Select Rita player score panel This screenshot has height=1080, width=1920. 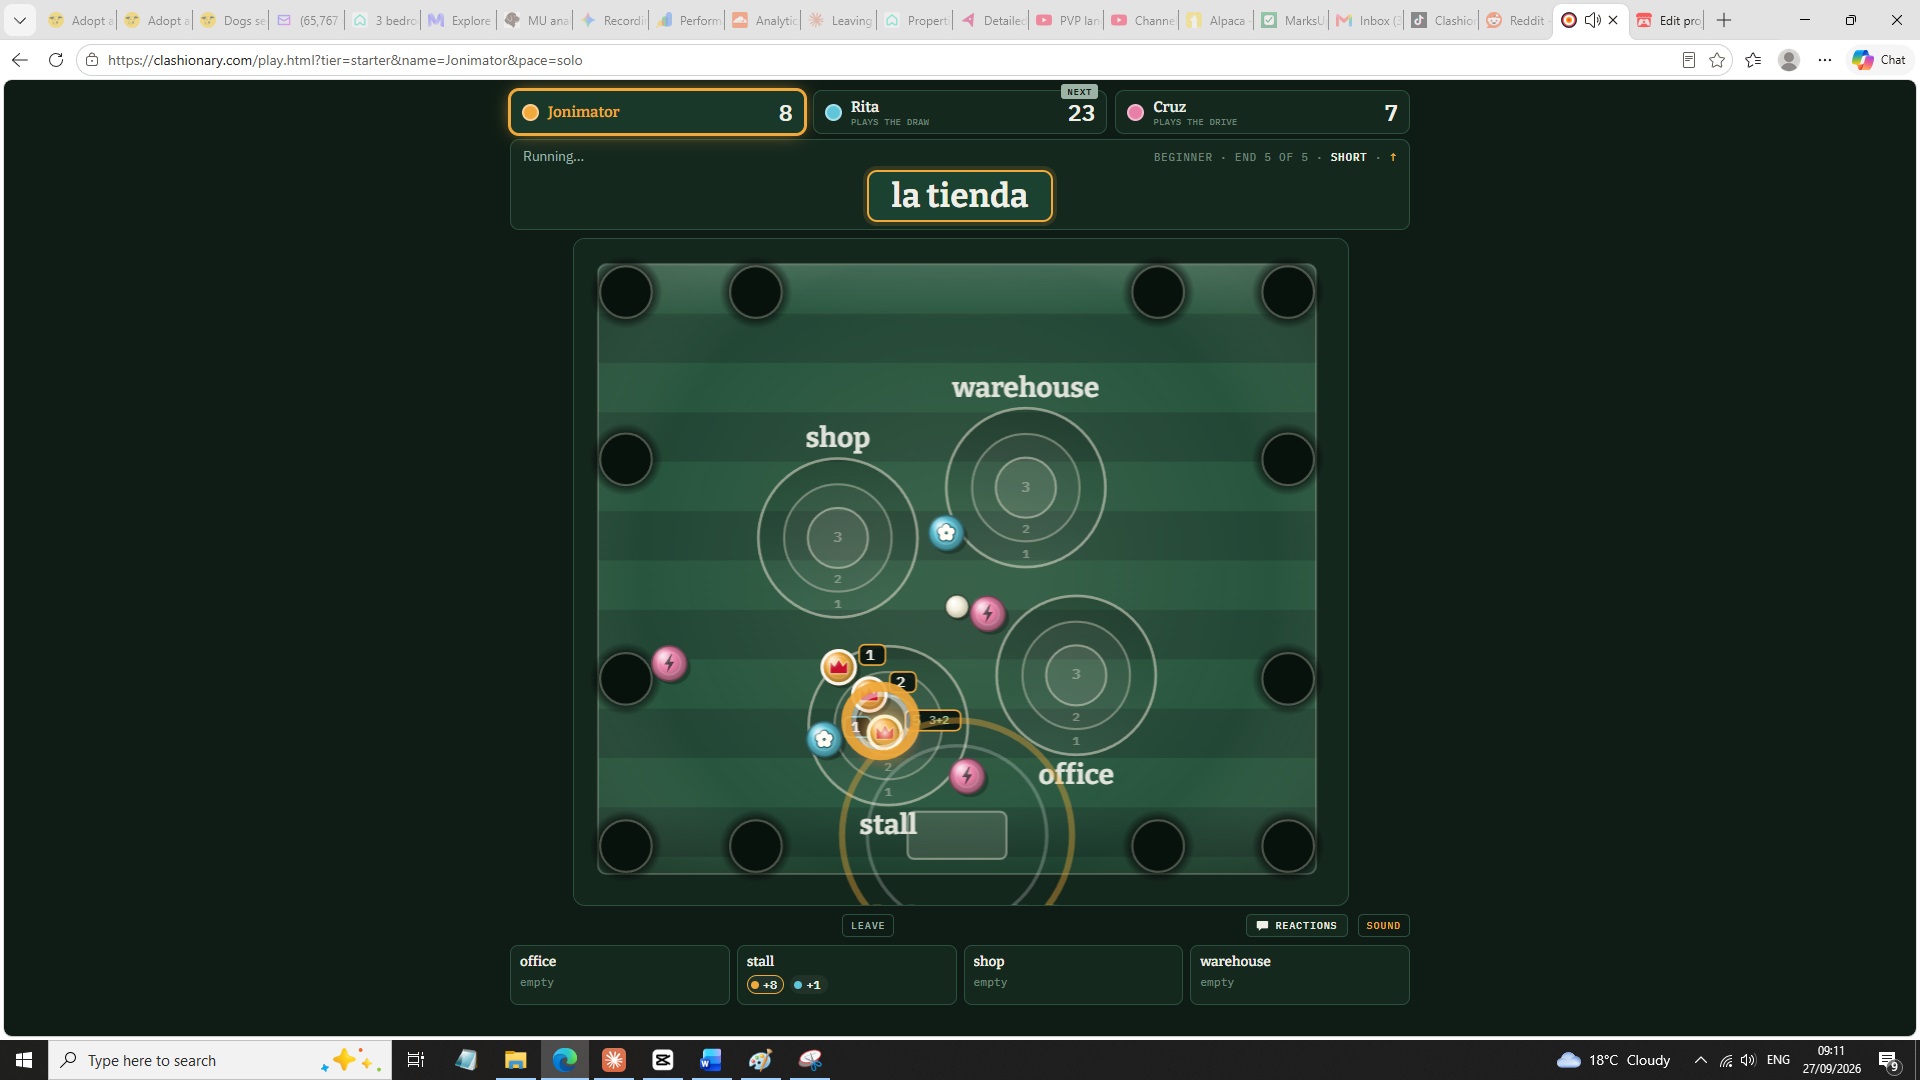click(x=959, y=112)
